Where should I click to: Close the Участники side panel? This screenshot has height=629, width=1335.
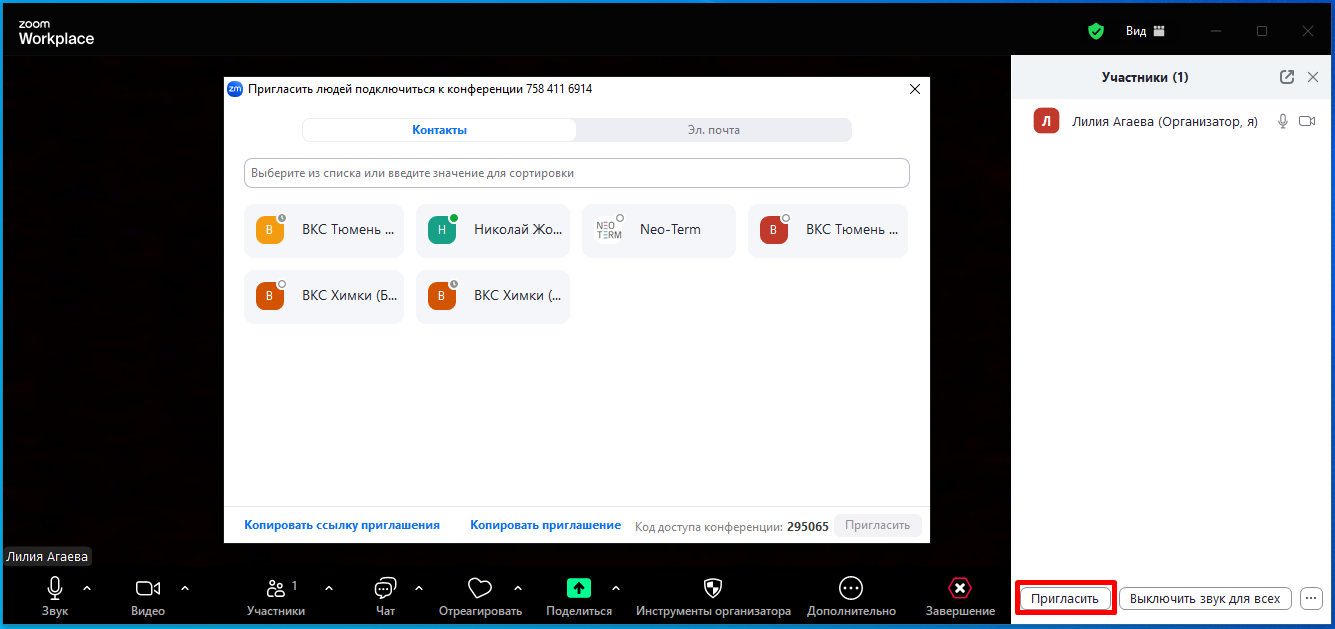[1313, 77]
